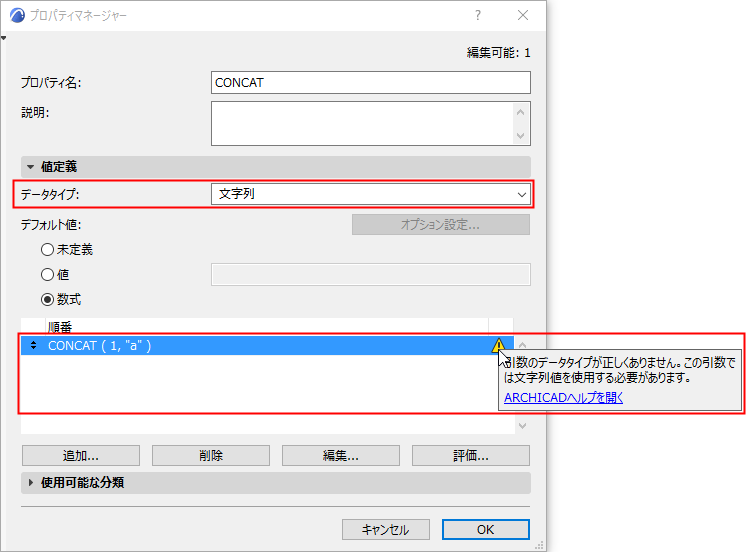The width and height of the screenshot is (746, 552).
Task: Click the 追加... button
Action: [81, 455]
